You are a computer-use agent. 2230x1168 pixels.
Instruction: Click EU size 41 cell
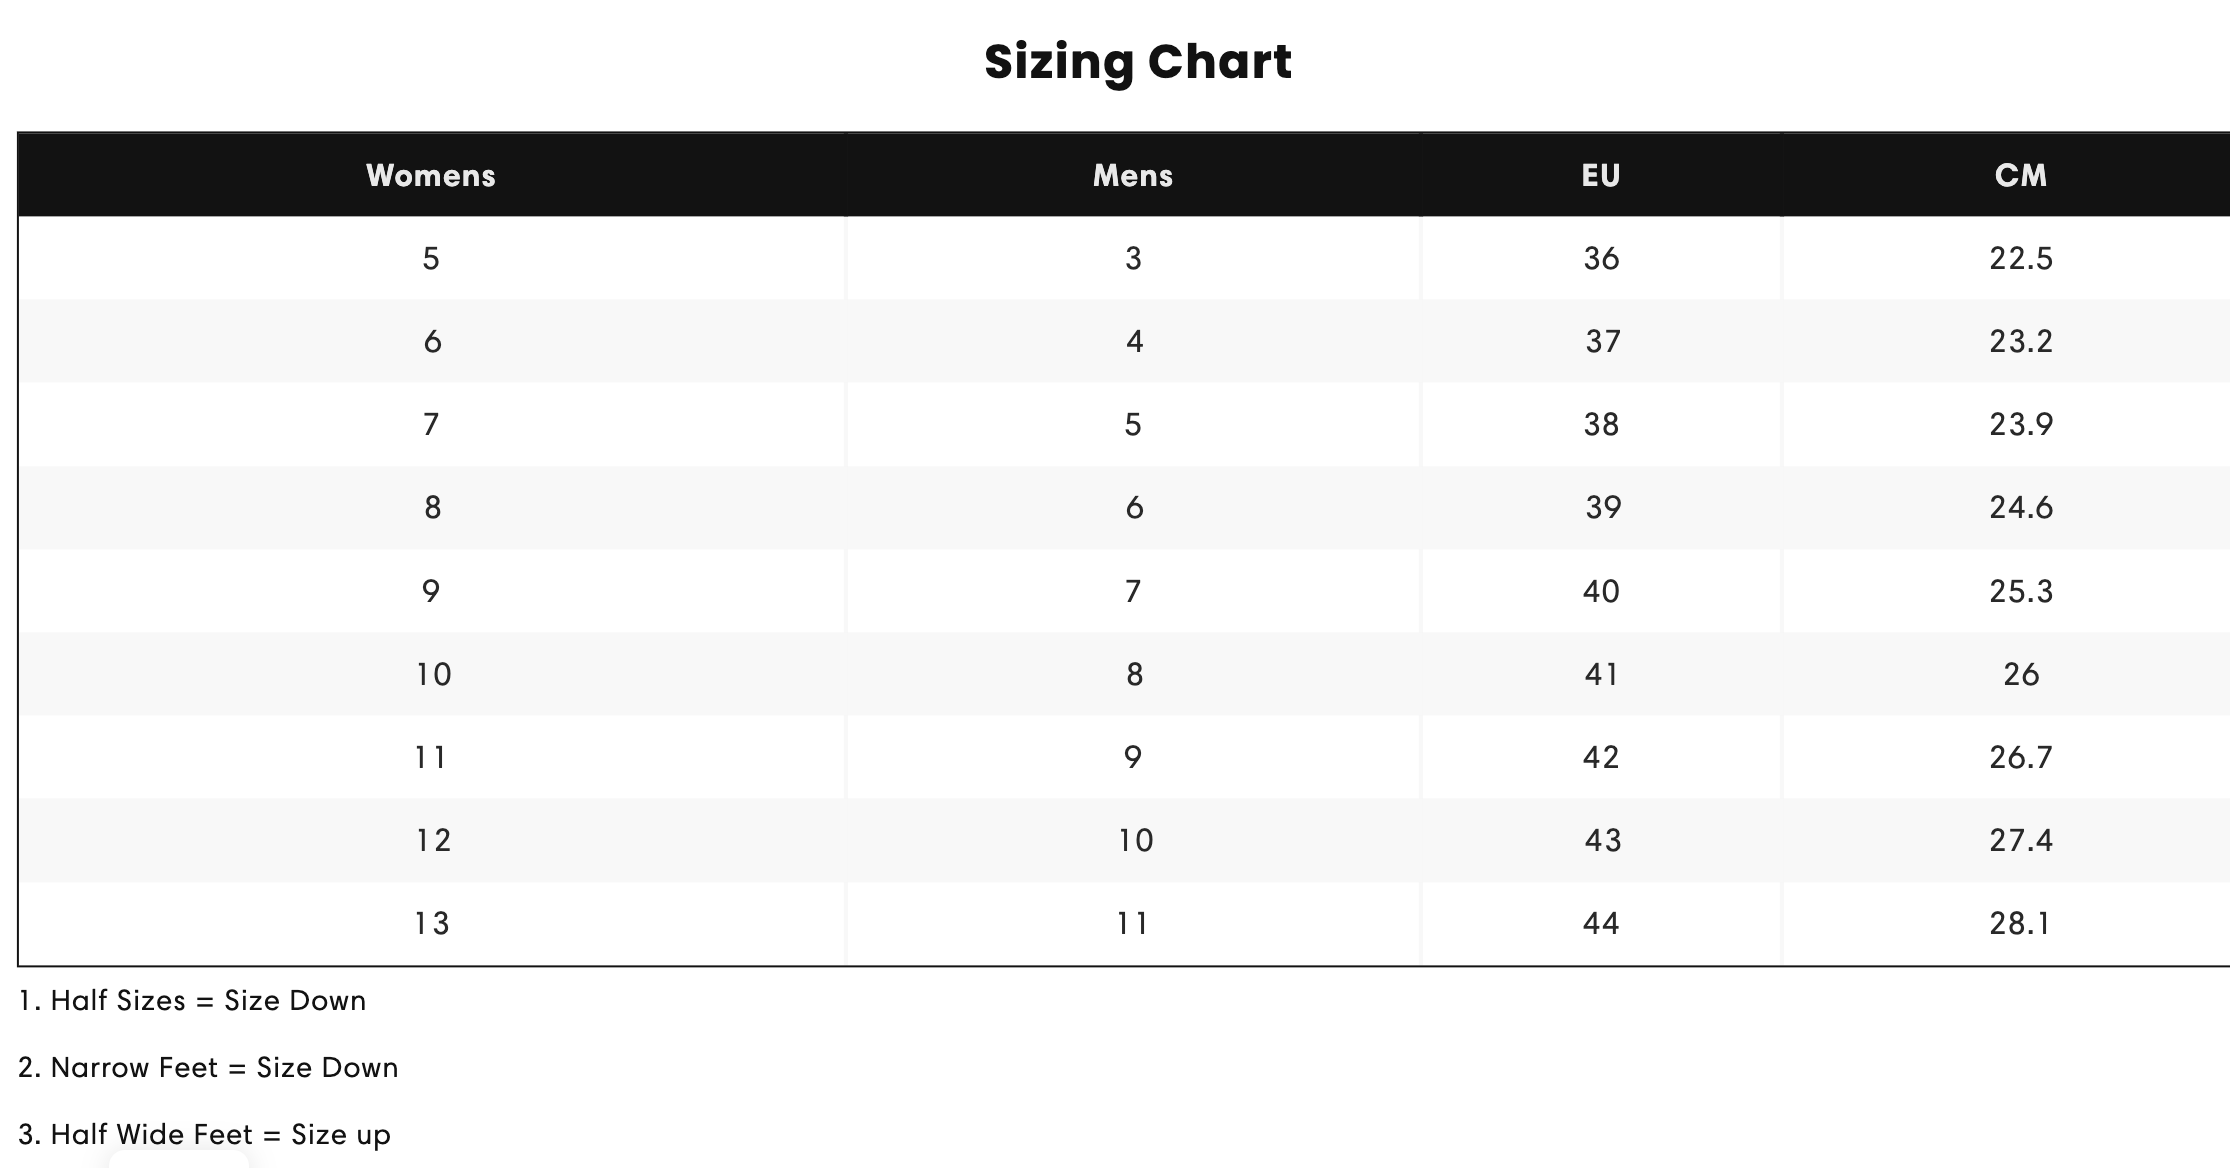pos(1601,673)
